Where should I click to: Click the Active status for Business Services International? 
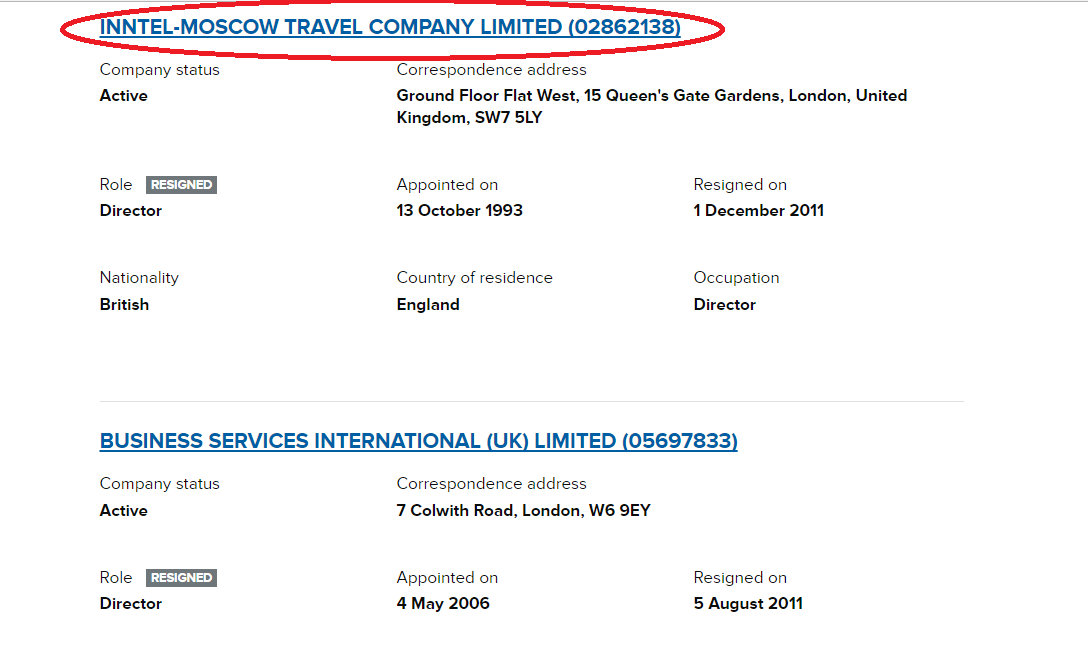[123, 511]
